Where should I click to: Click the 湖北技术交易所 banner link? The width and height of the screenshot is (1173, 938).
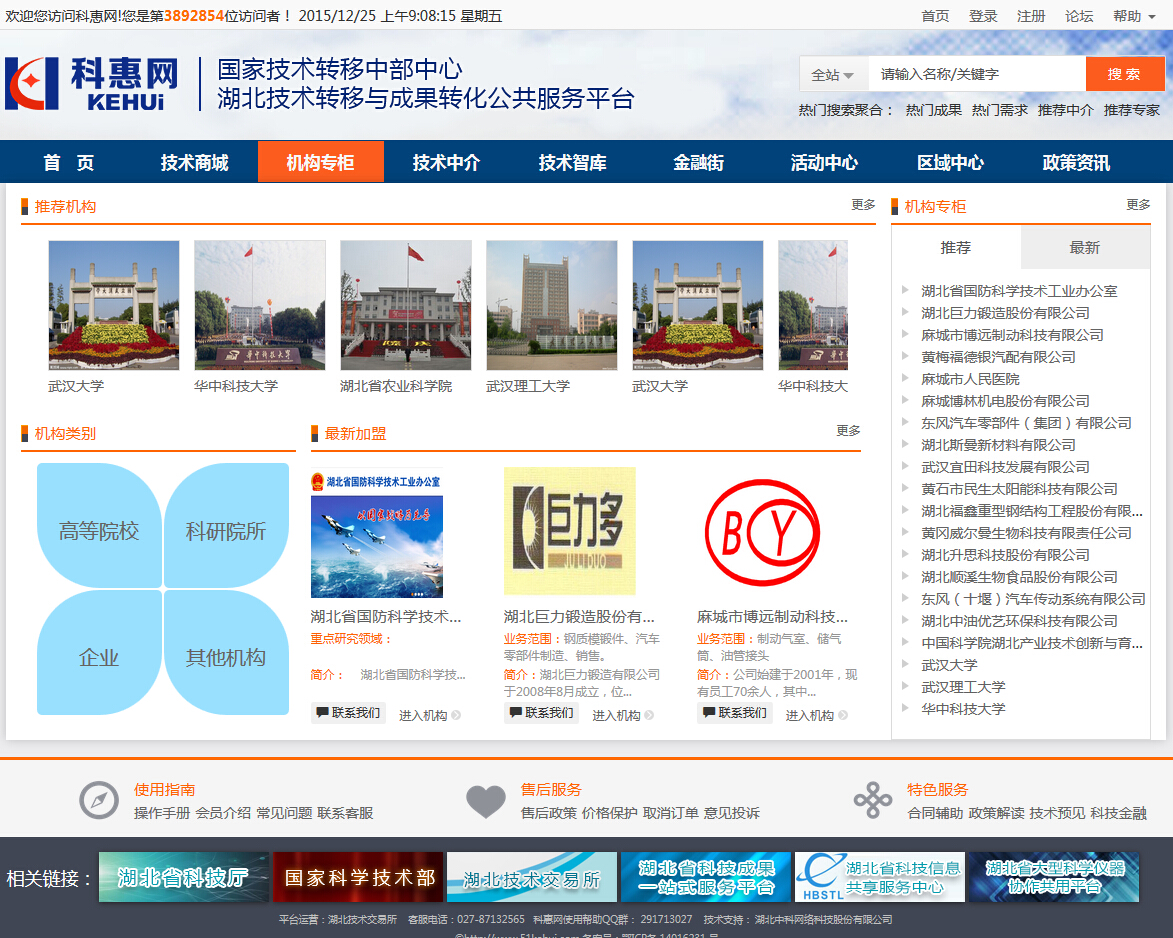[x=532, y=877]
